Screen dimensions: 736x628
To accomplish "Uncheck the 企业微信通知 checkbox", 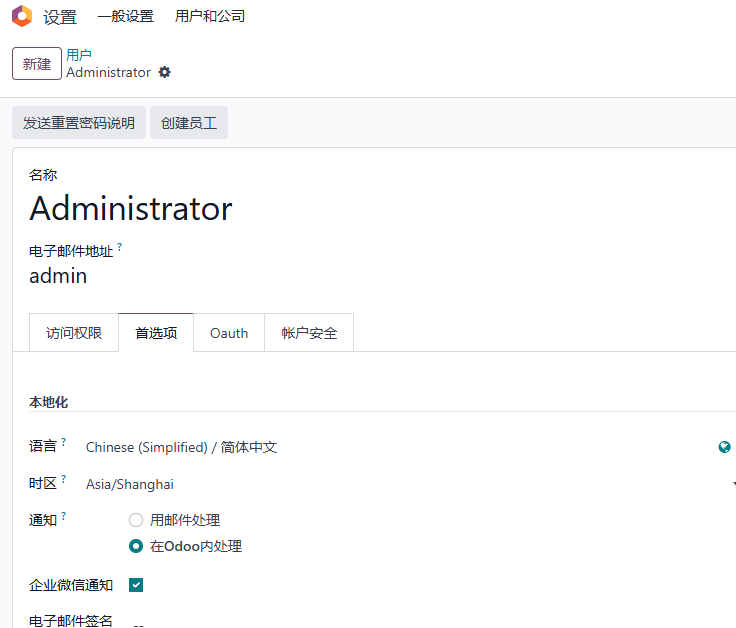I will tap(136, 585).
